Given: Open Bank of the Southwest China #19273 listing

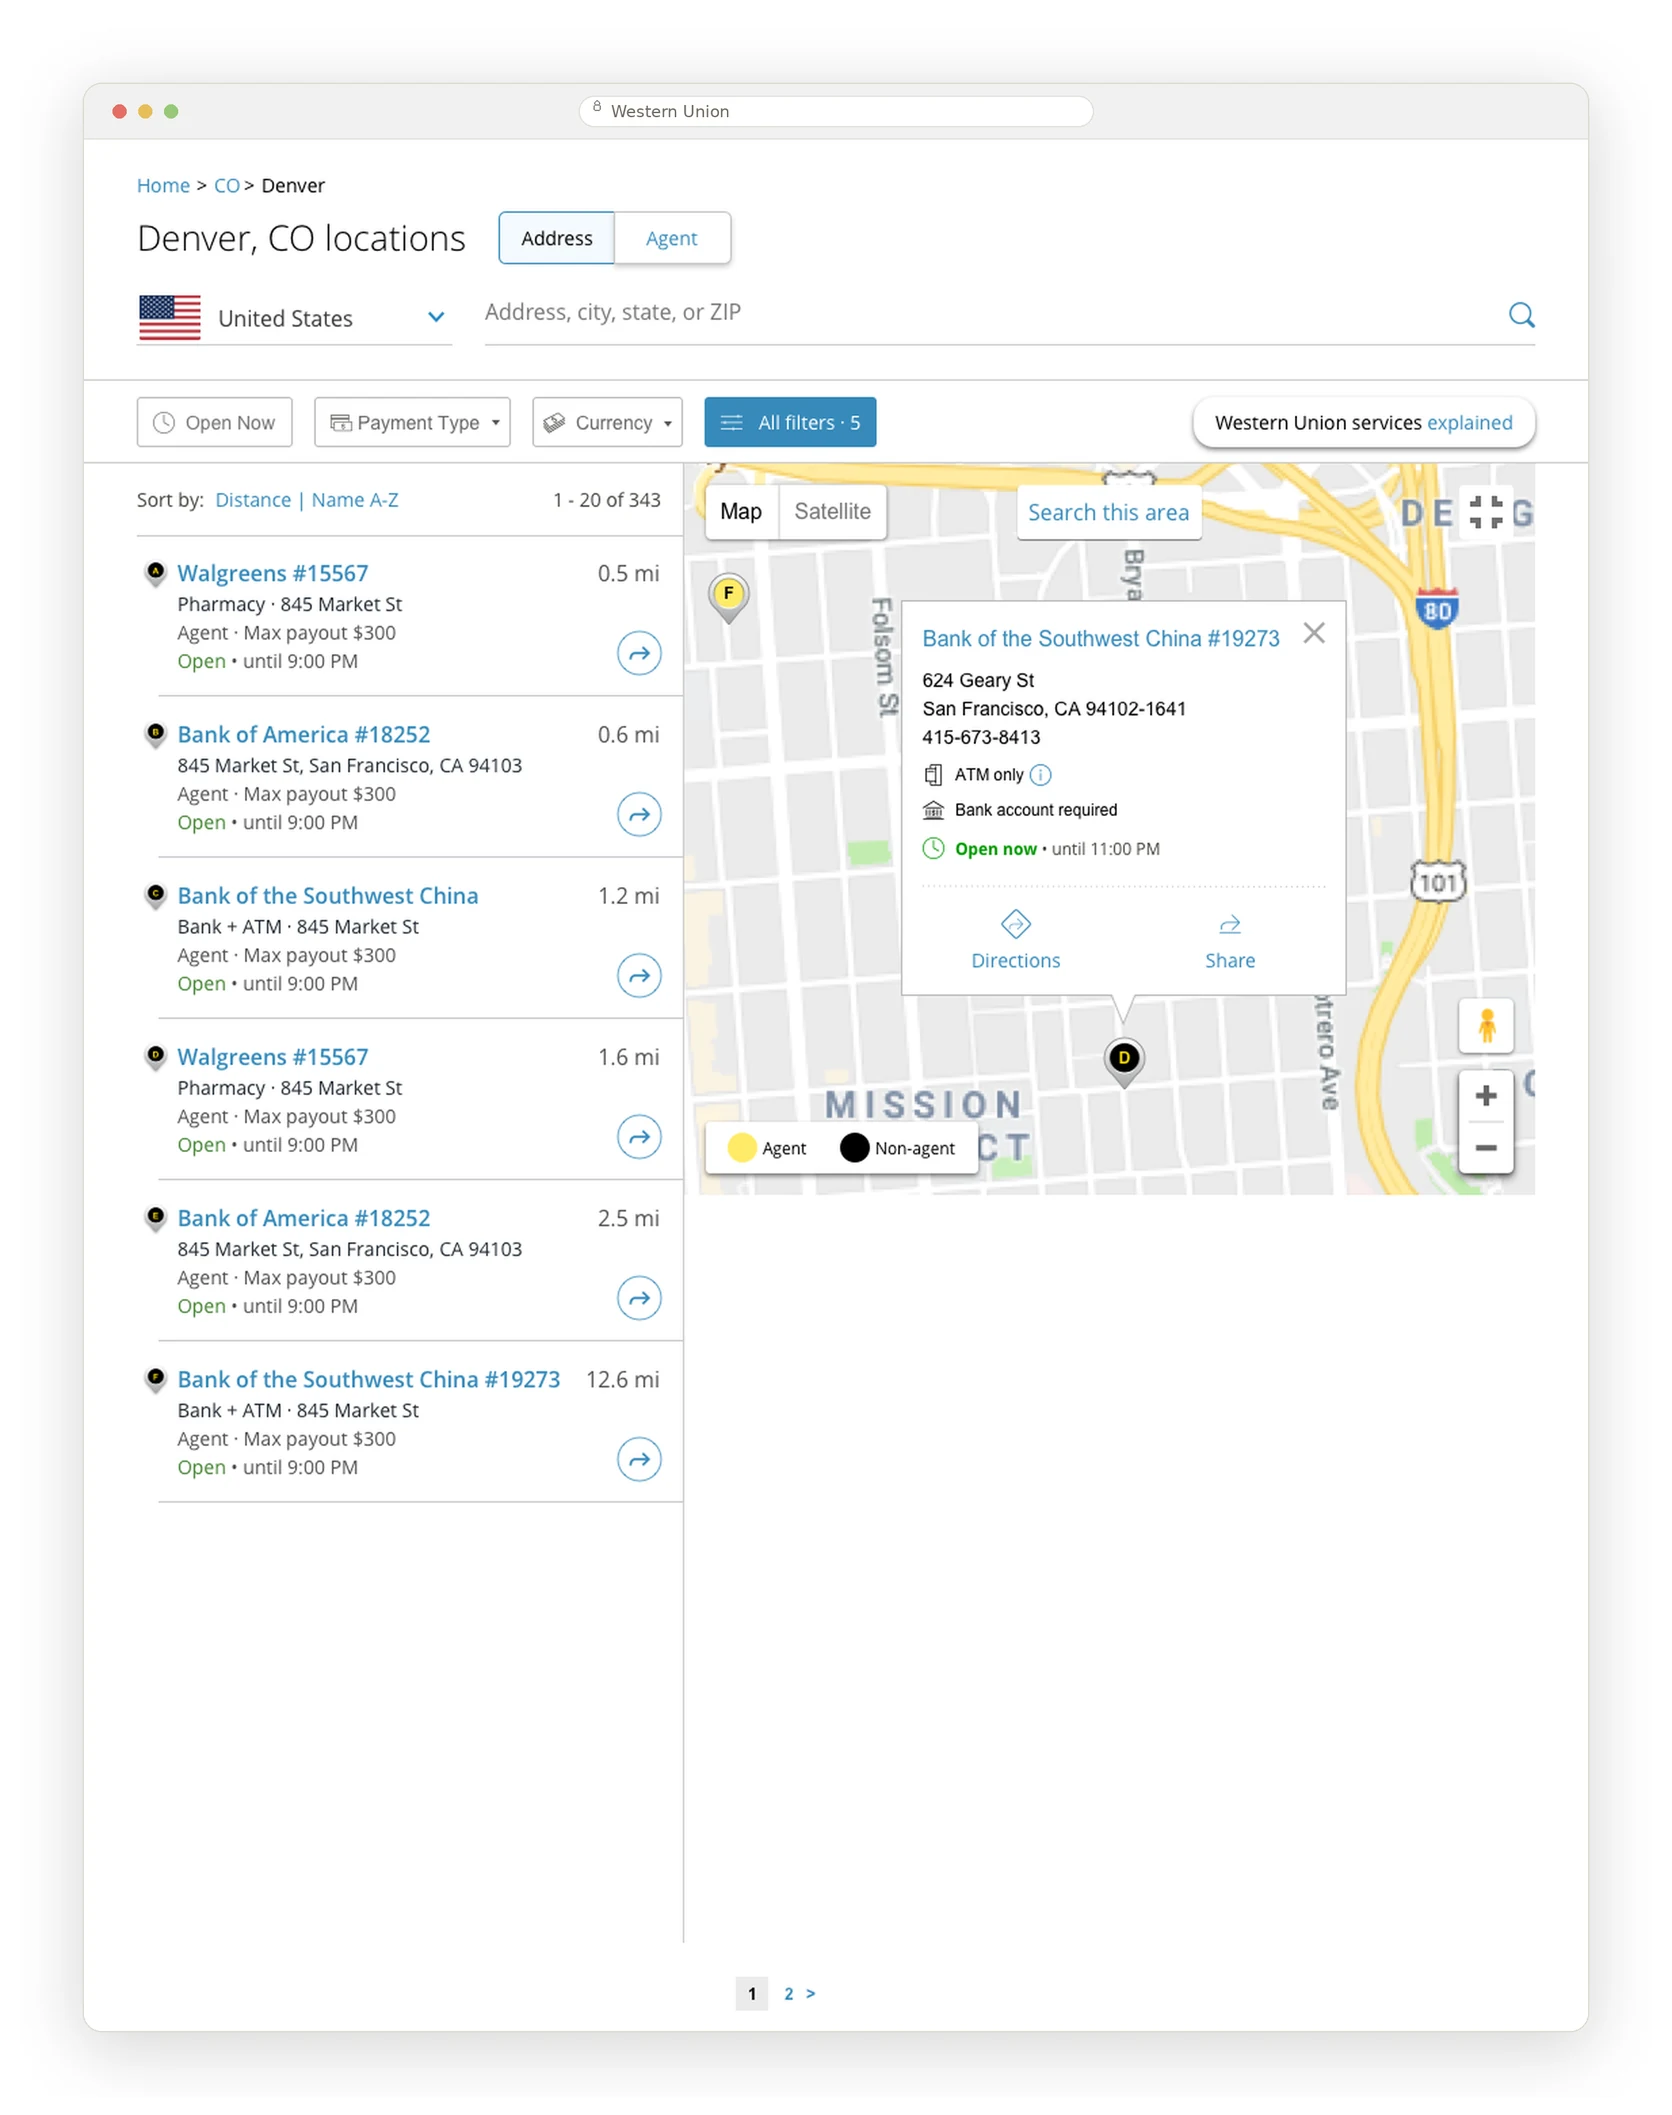Looking at the screenshot, I should coord(368,1379).
